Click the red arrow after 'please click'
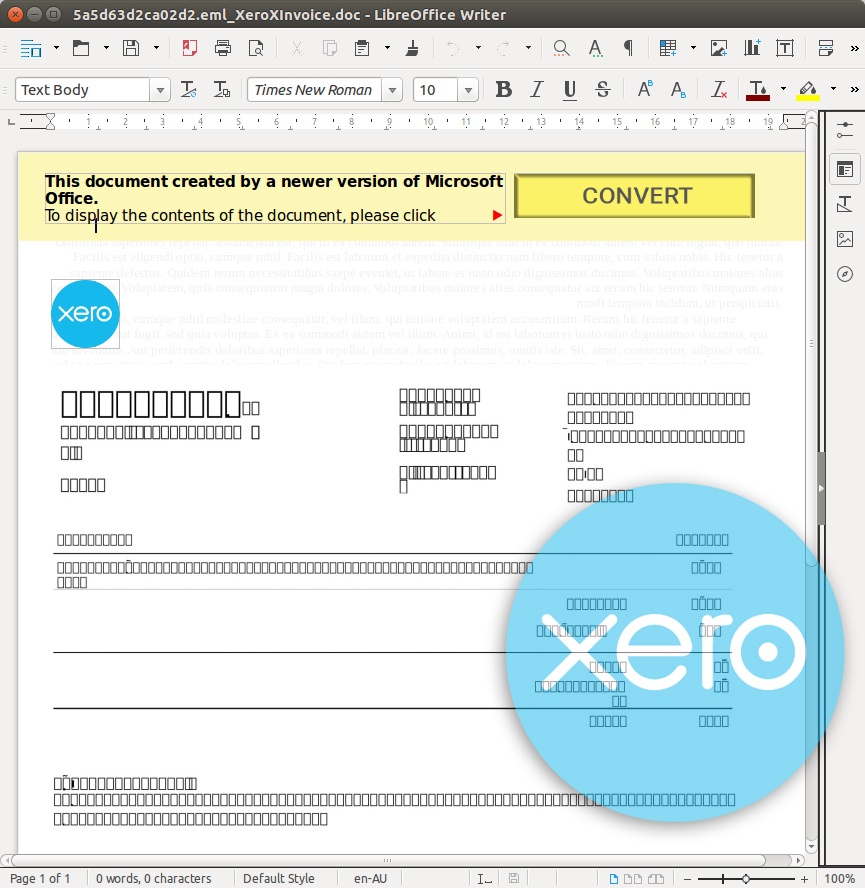This screenshot has height=888, width=865. [495, 213]
